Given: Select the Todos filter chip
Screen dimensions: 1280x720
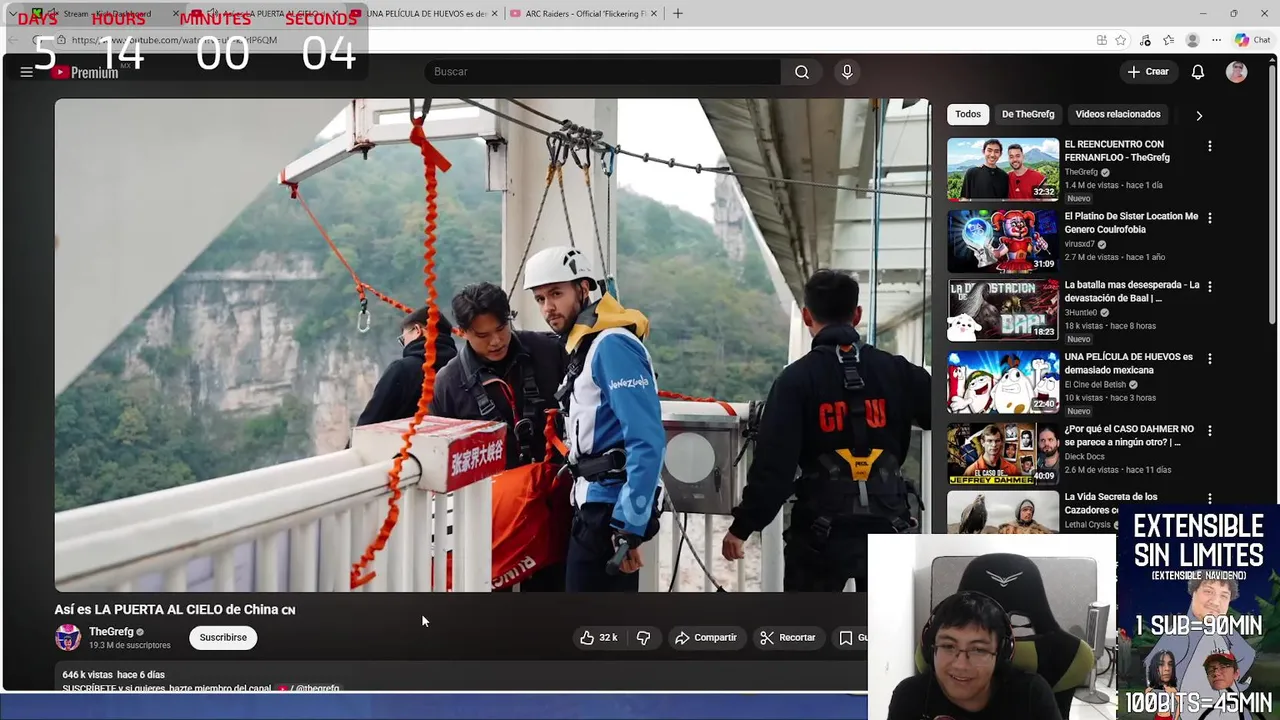Looking at the screenshot, I should [x=968, y=114].
